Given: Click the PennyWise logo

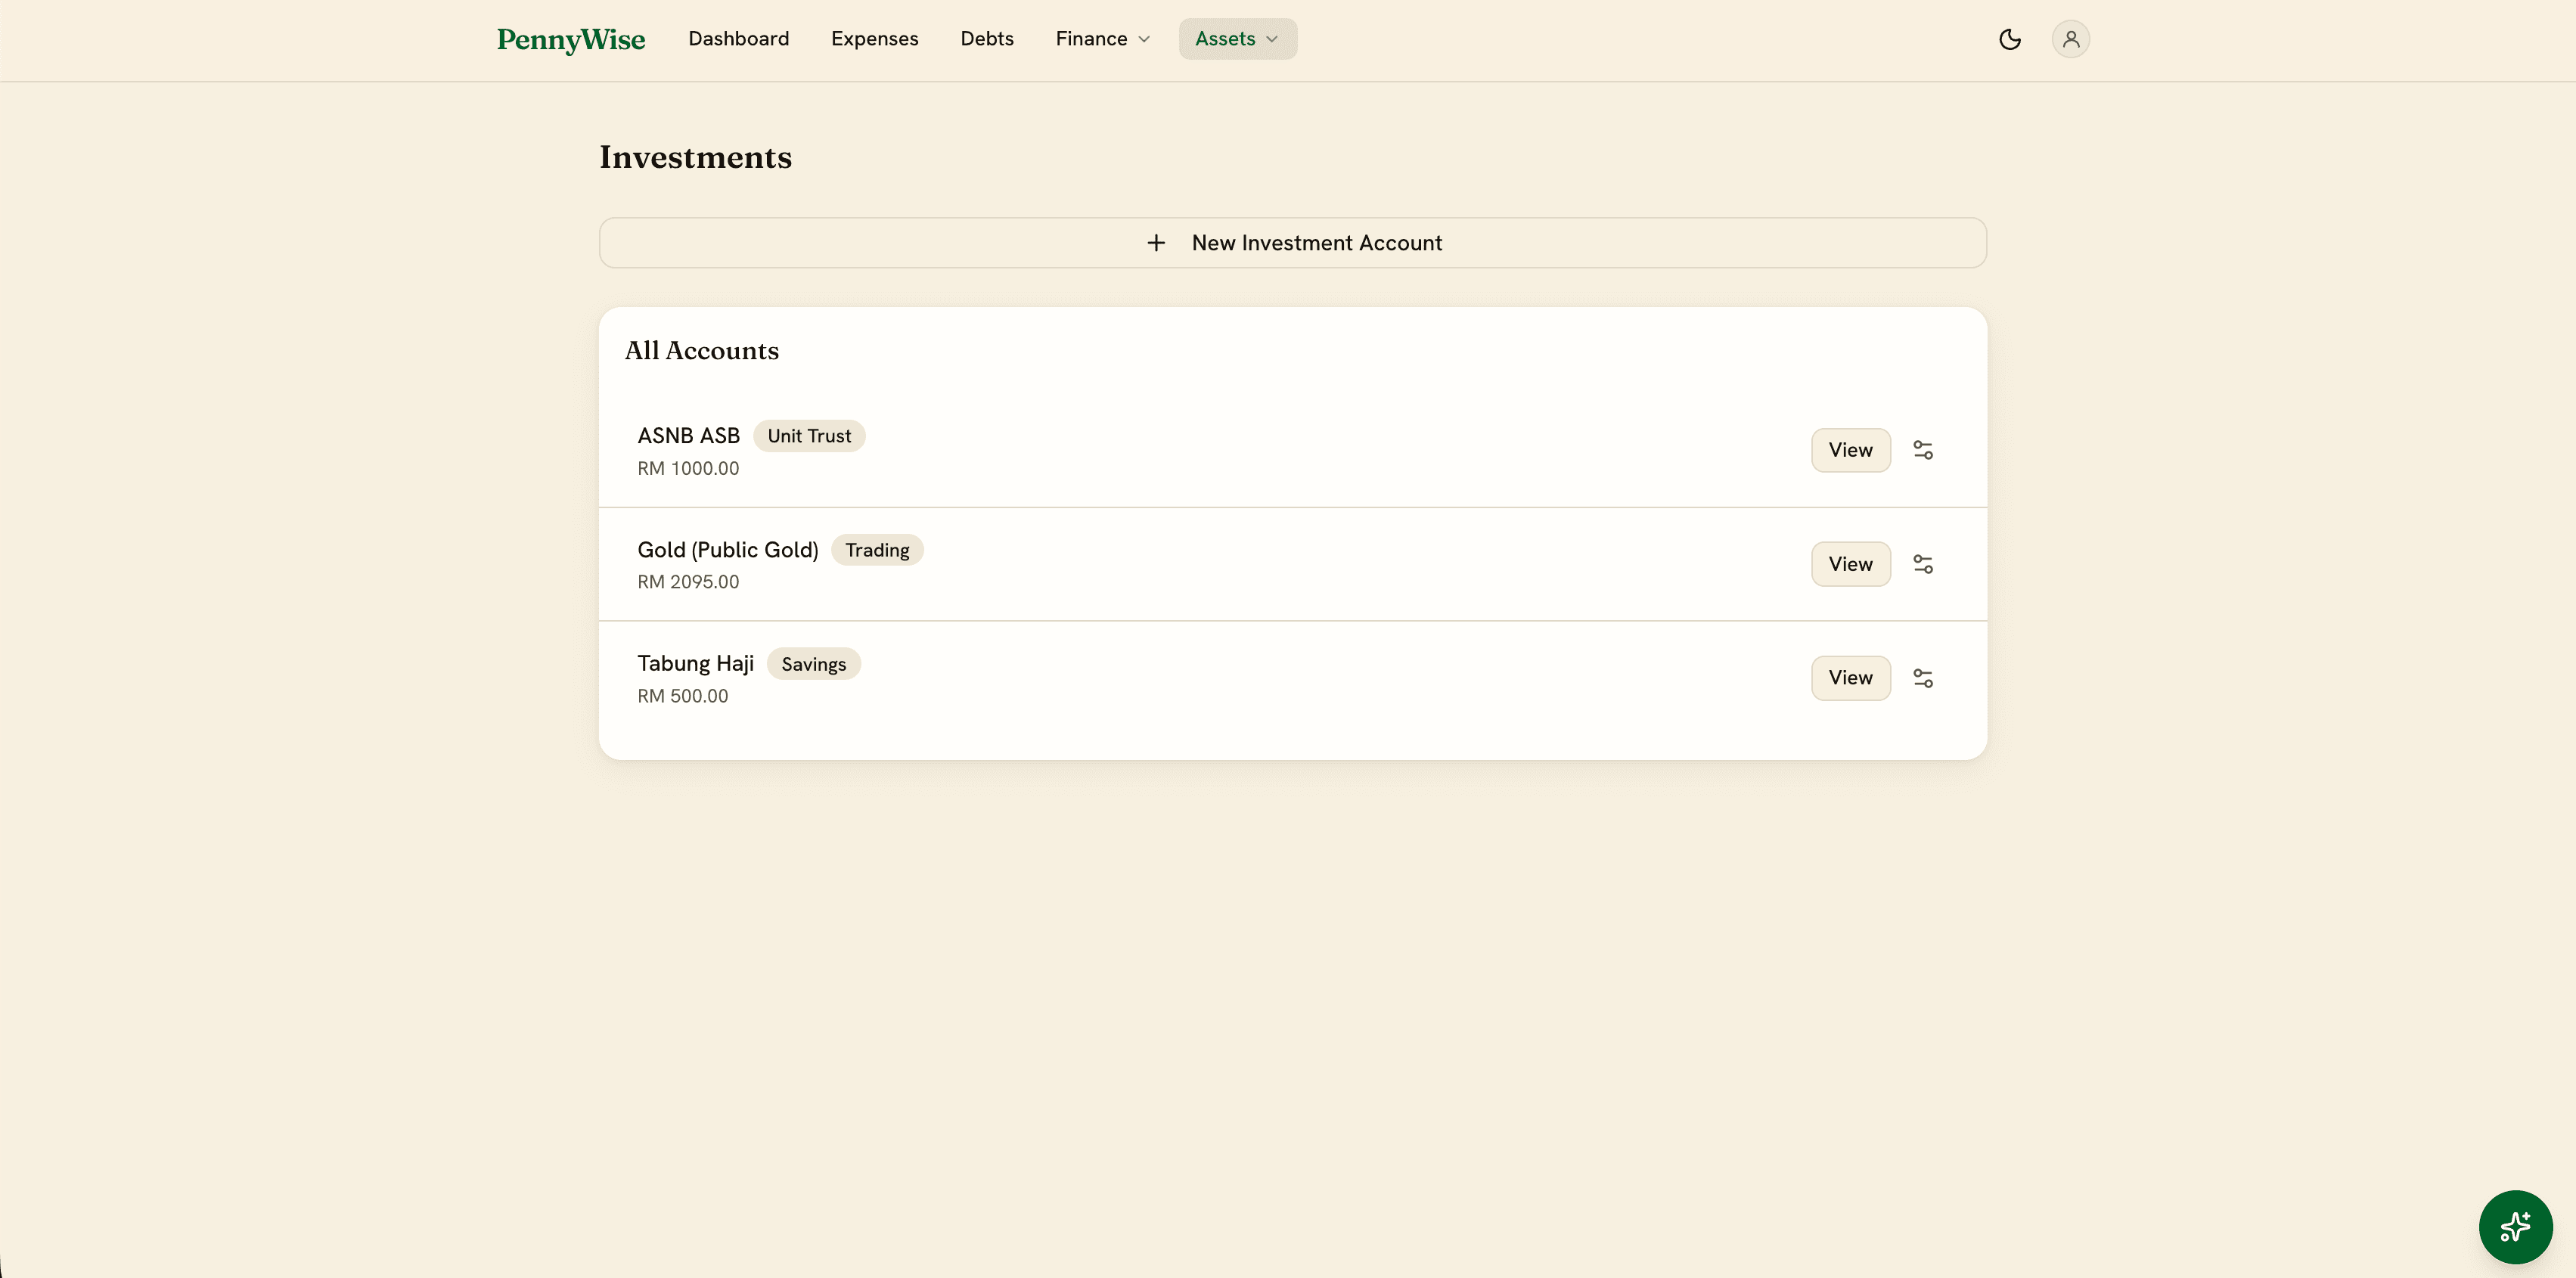Looking at the screenshot, I should click(571, 39).
